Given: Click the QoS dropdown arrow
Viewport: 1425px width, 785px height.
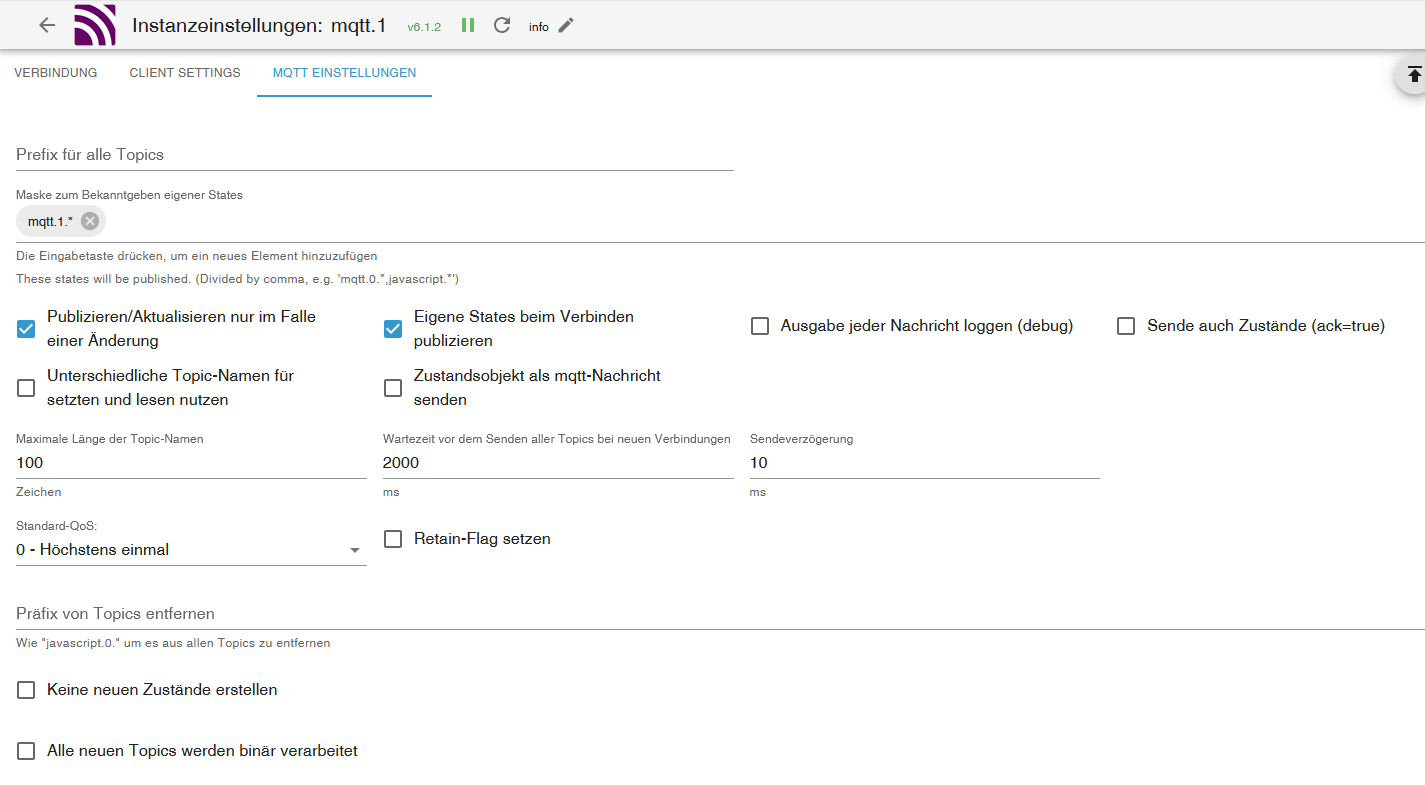Looking at the screenshot, I should point(354,551).
